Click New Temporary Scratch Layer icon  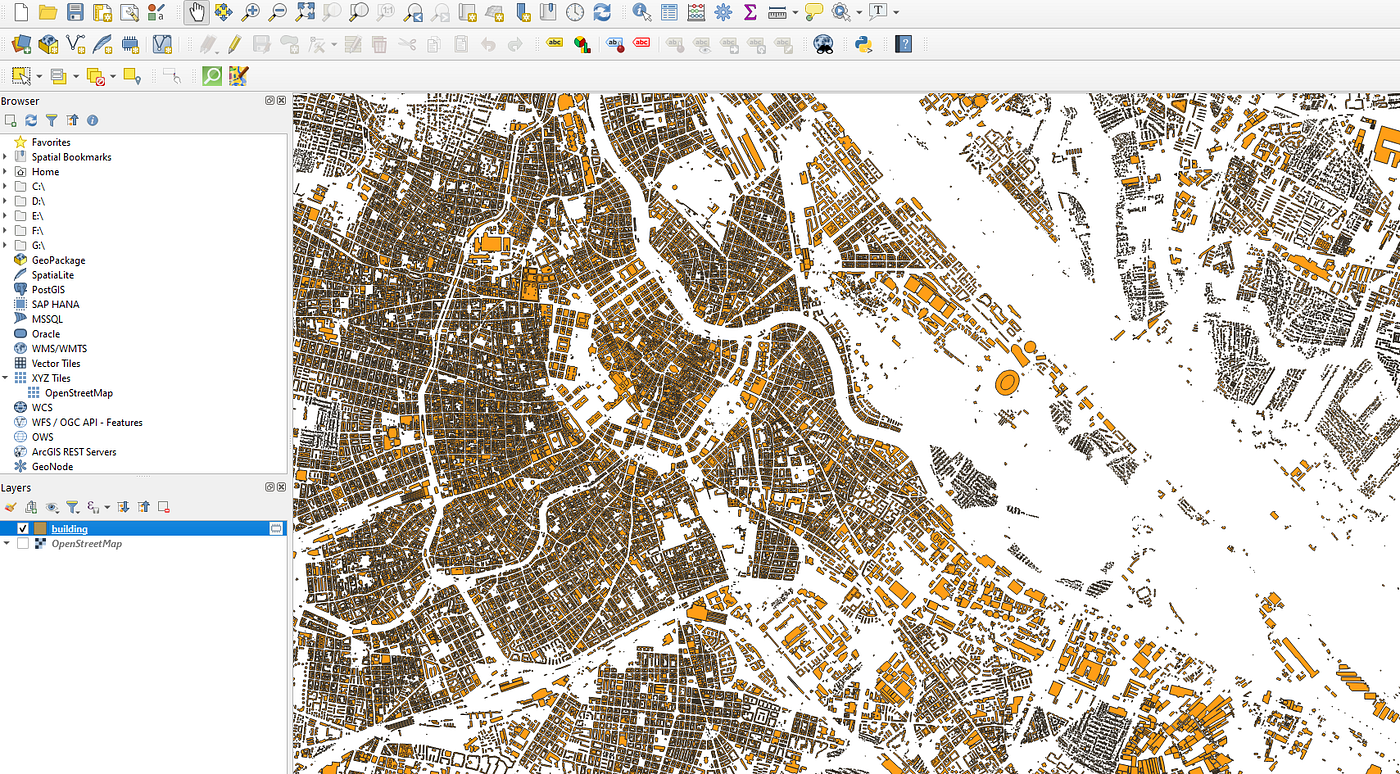click(128, 44)
